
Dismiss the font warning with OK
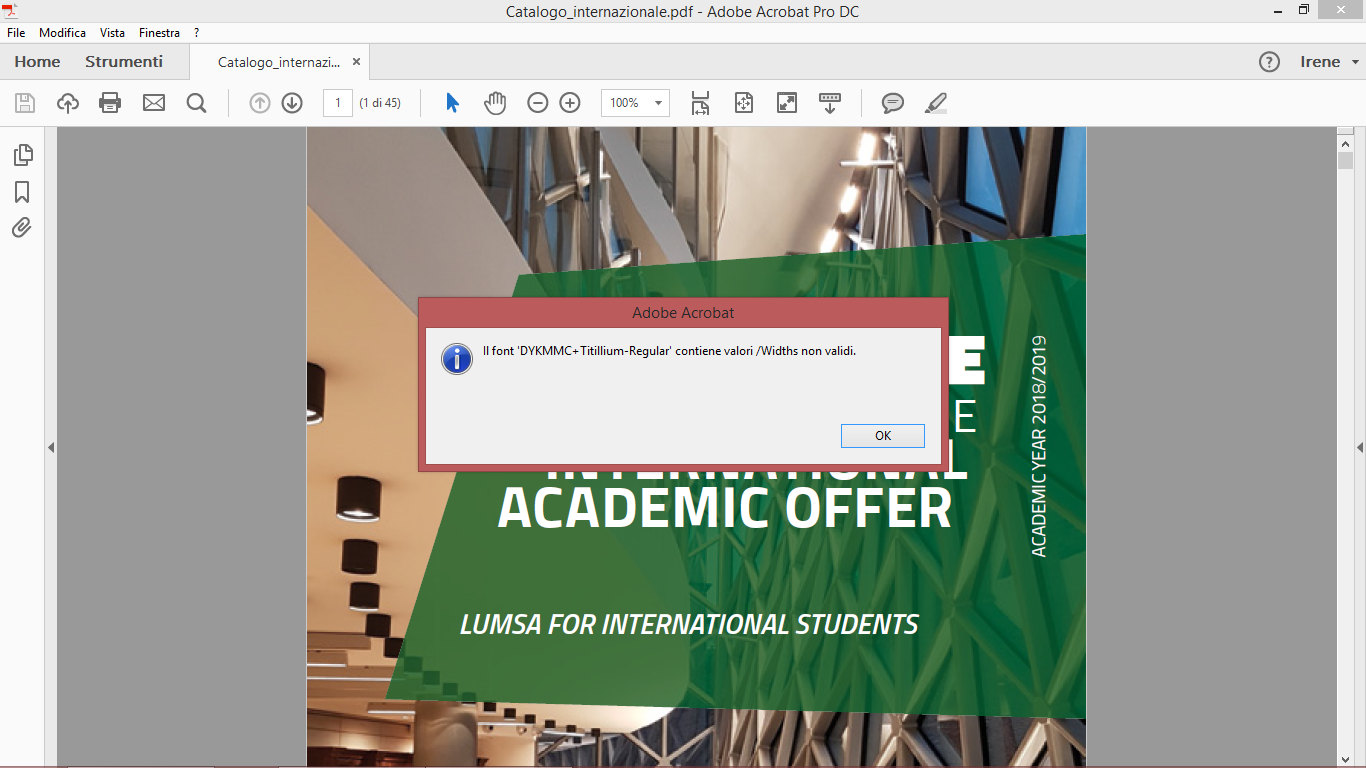(881, 435)
